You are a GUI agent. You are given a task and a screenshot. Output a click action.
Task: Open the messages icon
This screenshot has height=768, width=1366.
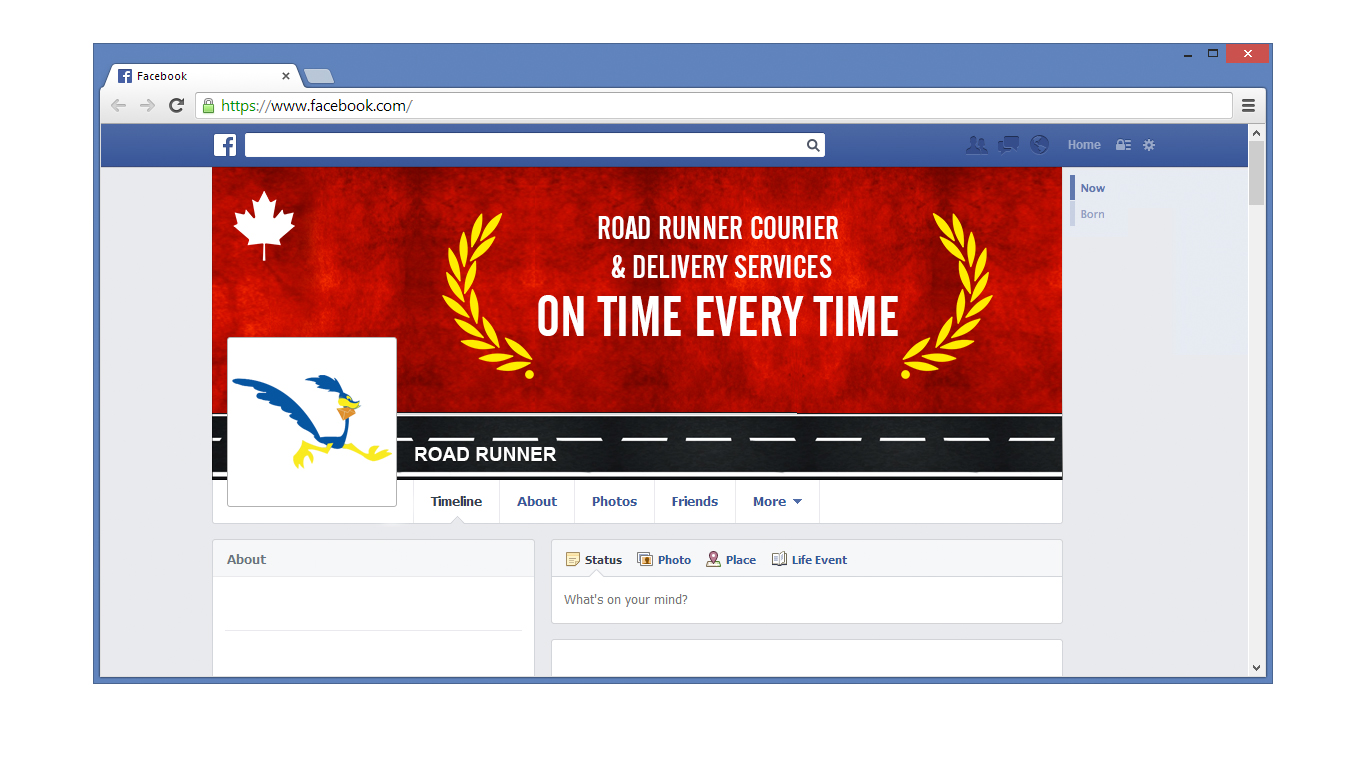[x=1008, y=145]
